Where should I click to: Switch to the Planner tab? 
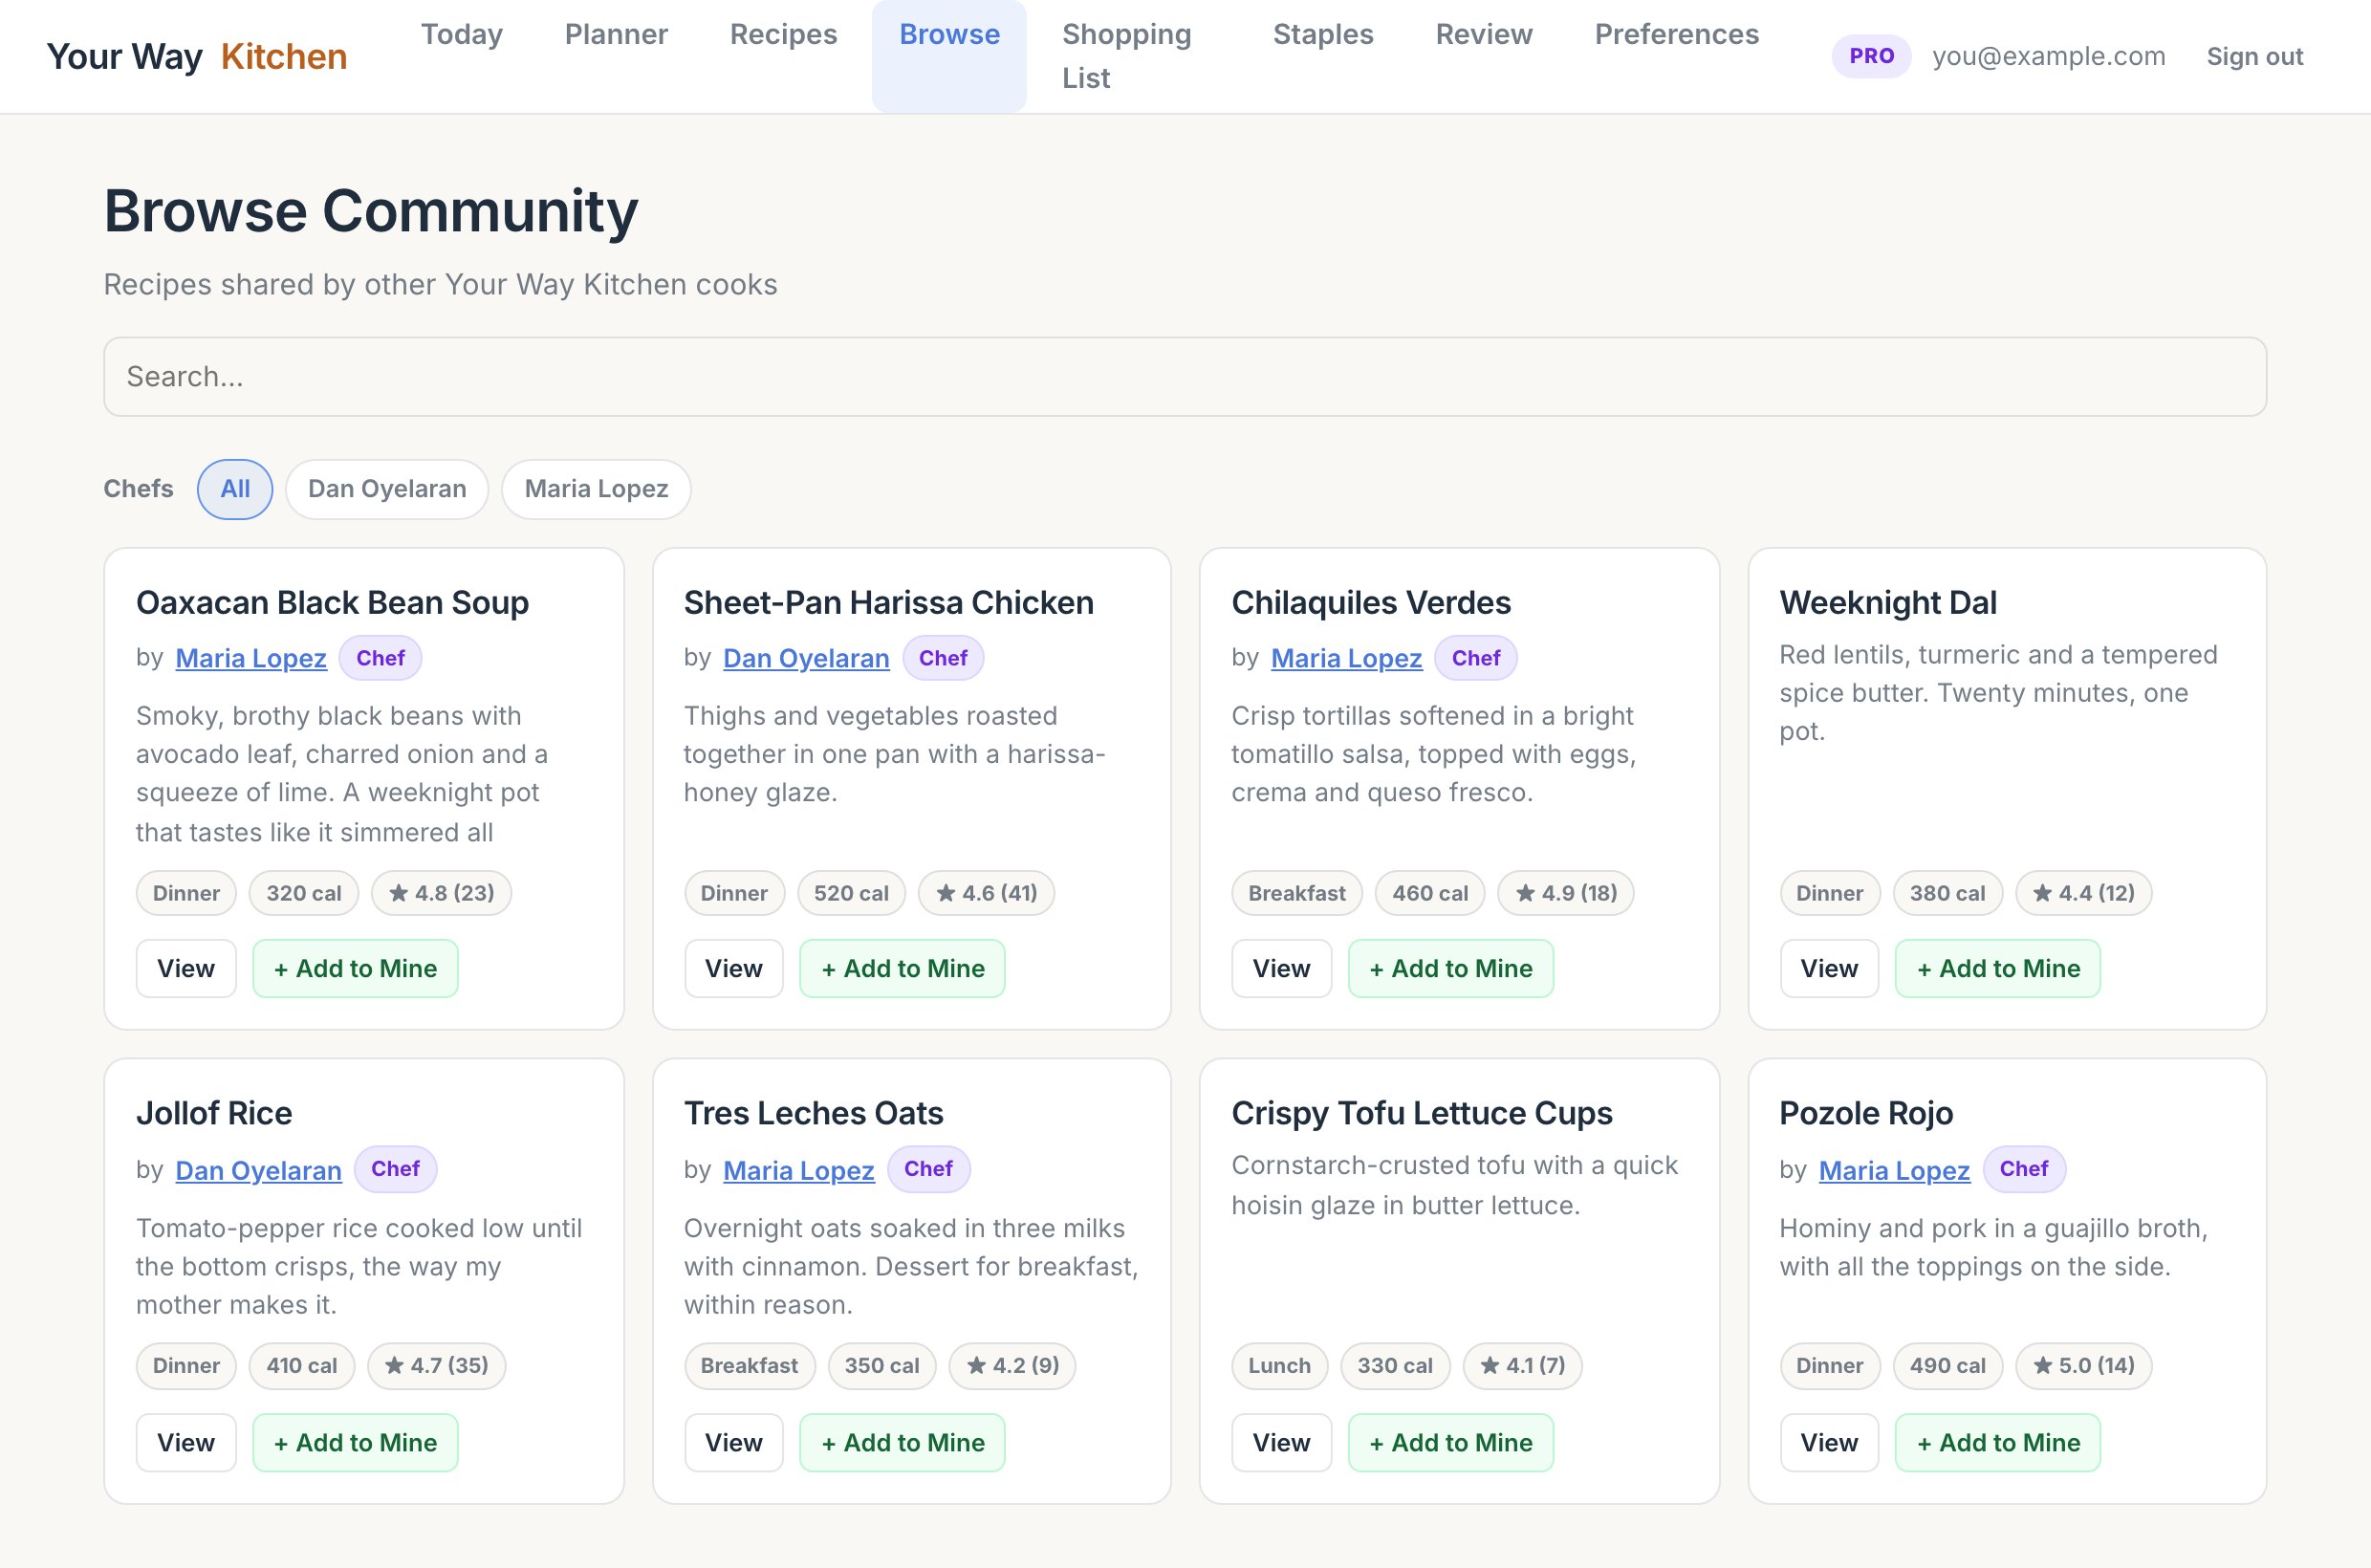point(616,34)
